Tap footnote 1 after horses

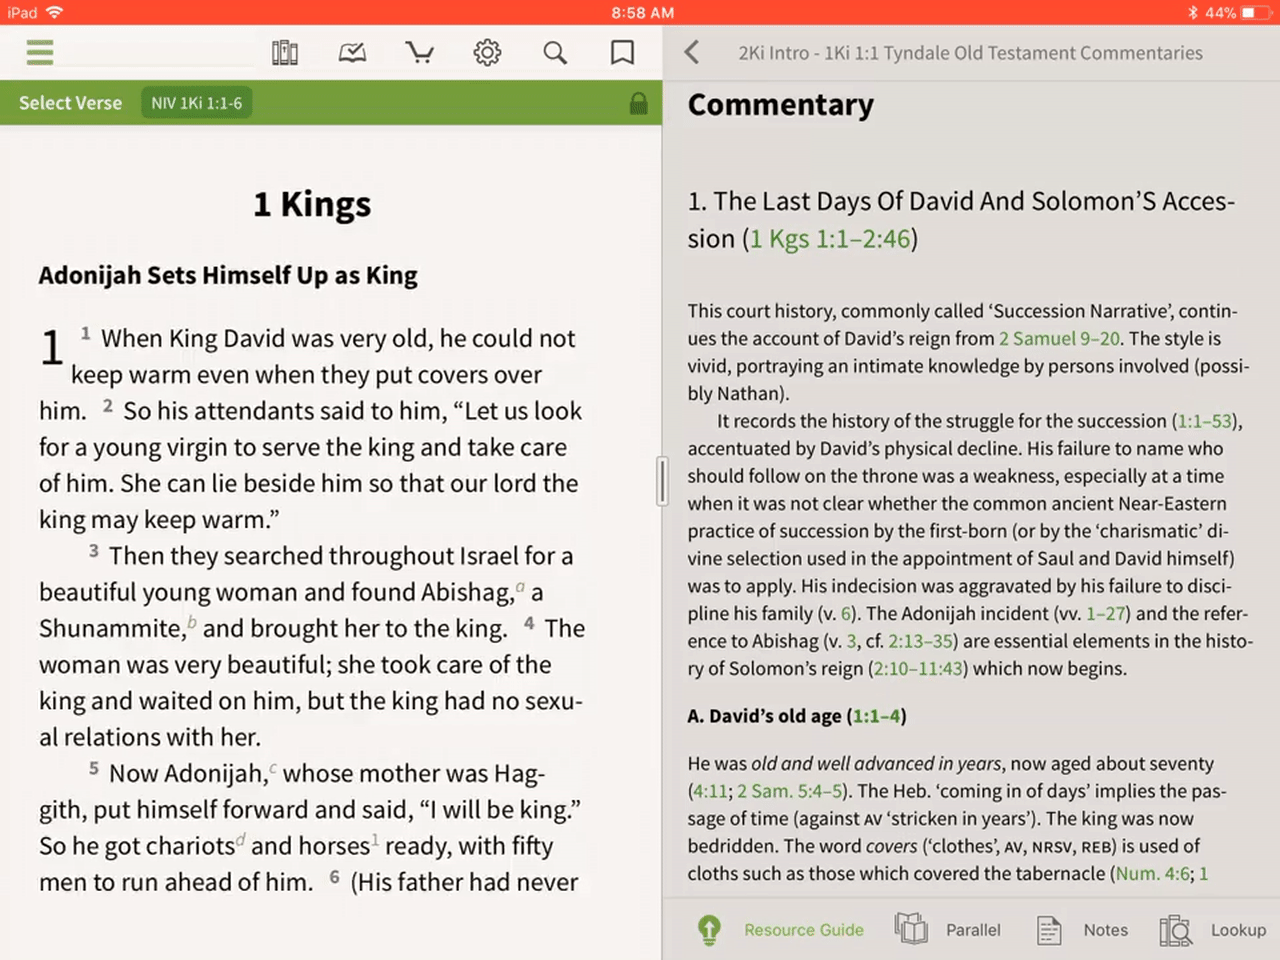pyautogui.click(x=375, y=840)
